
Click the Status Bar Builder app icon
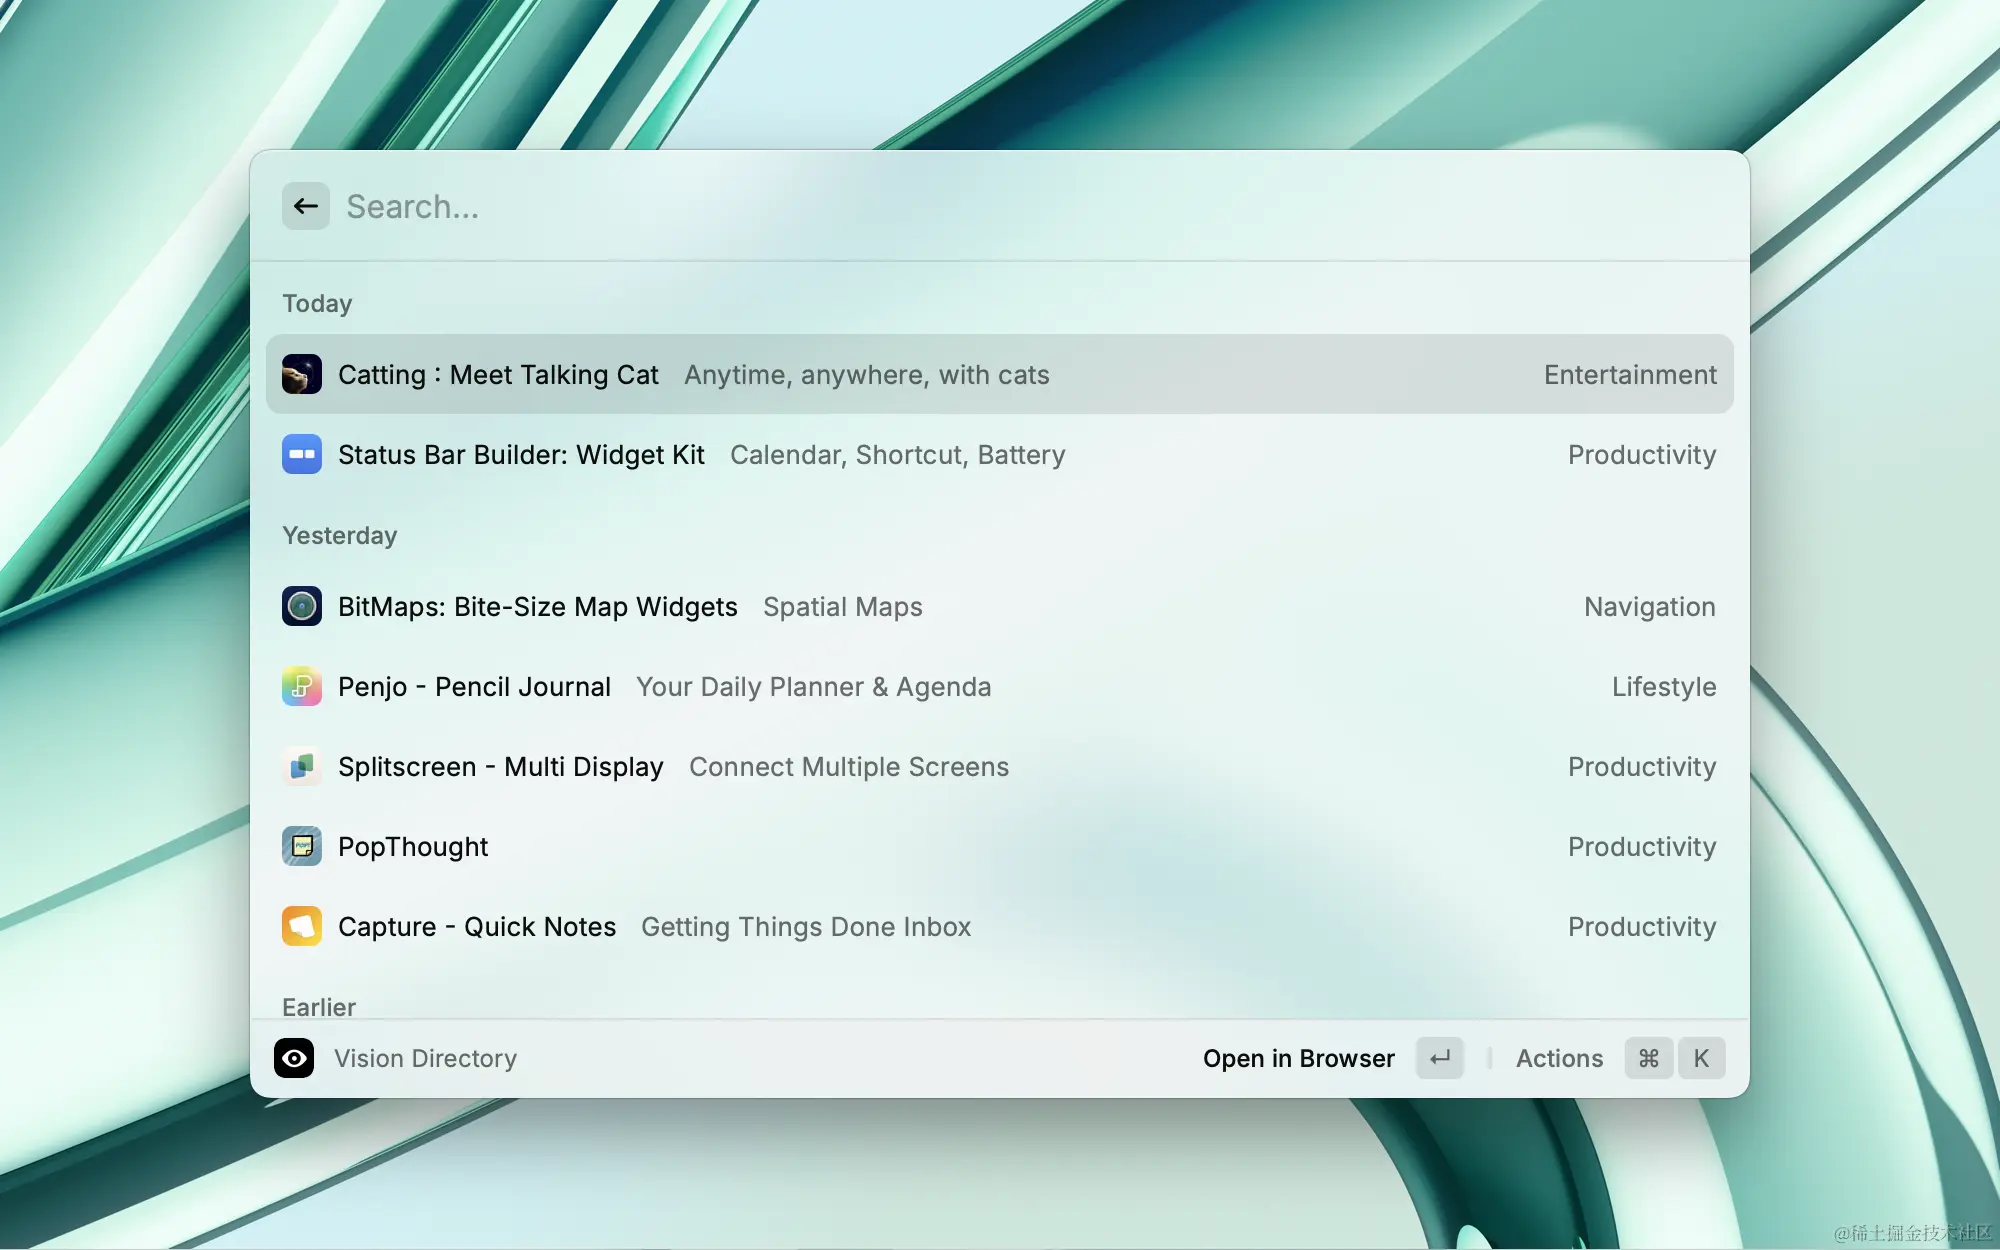click(302, 454)
